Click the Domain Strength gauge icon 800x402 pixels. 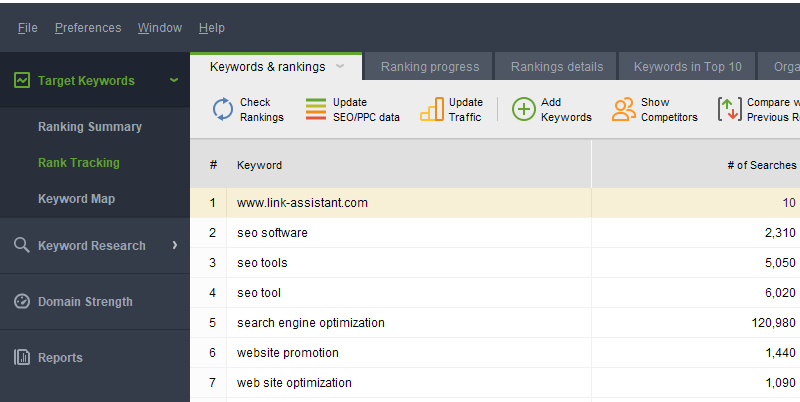21,301
